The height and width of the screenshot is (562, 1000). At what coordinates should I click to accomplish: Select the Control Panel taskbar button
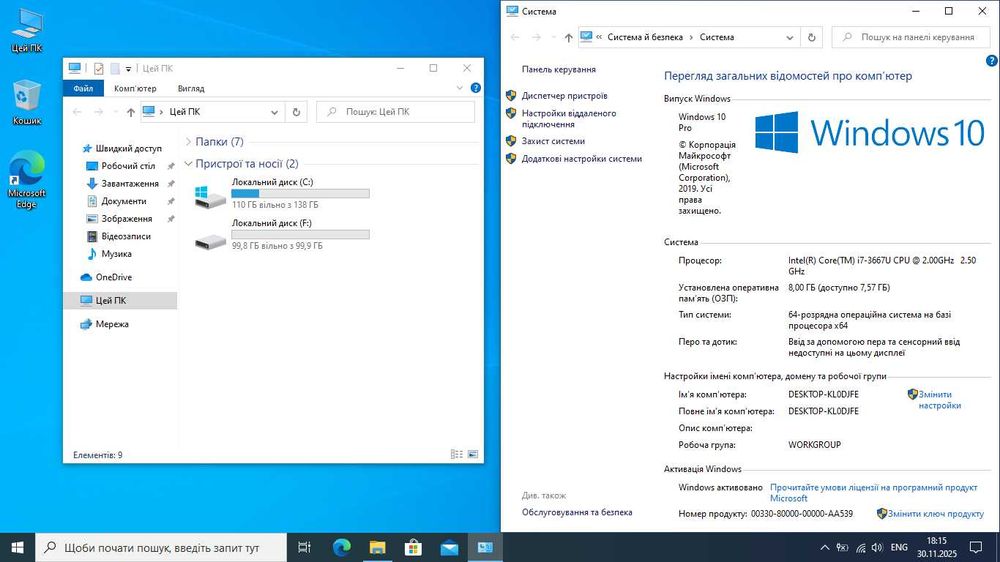coord(485,547)
